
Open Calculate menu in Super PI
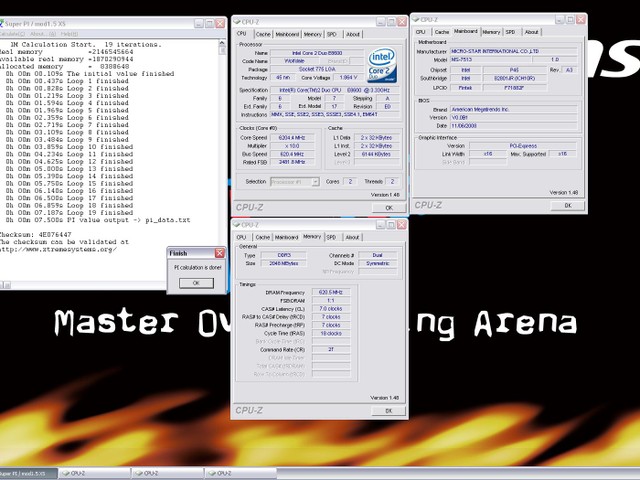coord(12,34)
